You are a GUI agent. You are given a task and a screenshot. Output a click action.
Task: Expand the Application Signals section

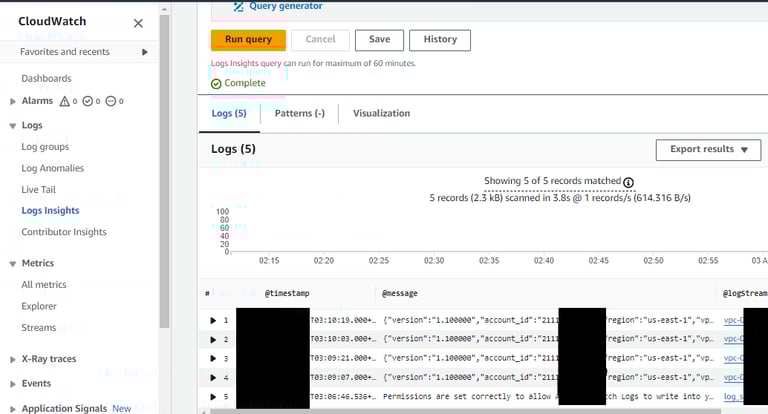point(13,409)
